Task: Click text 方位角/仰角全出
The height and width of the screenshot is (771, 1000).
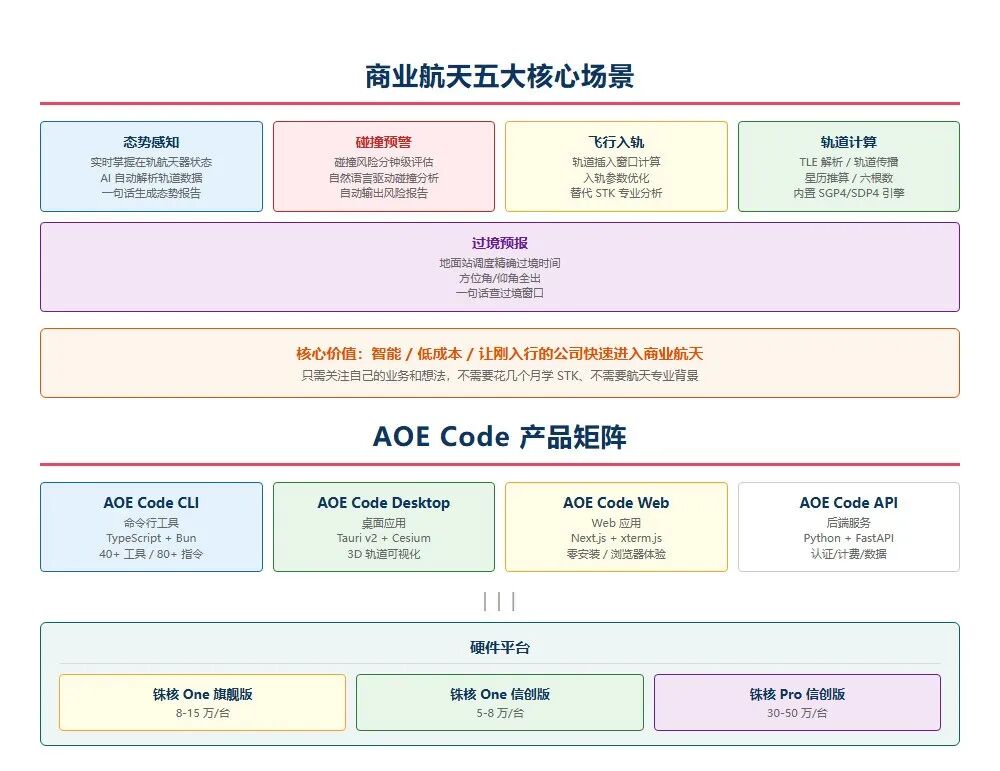Action: pos(499,278)
